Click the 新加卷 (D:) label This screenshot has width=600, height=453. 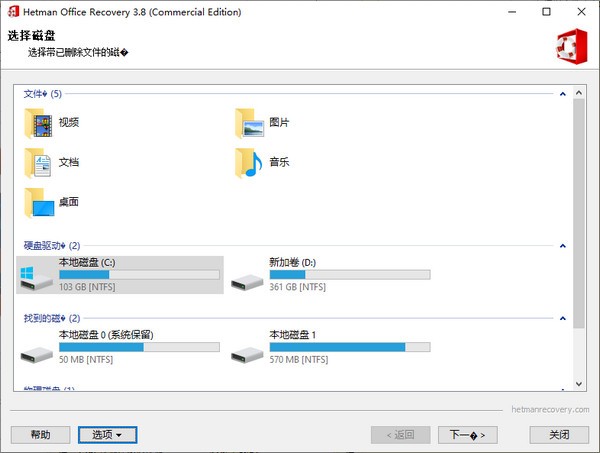(x=293, y=262)
